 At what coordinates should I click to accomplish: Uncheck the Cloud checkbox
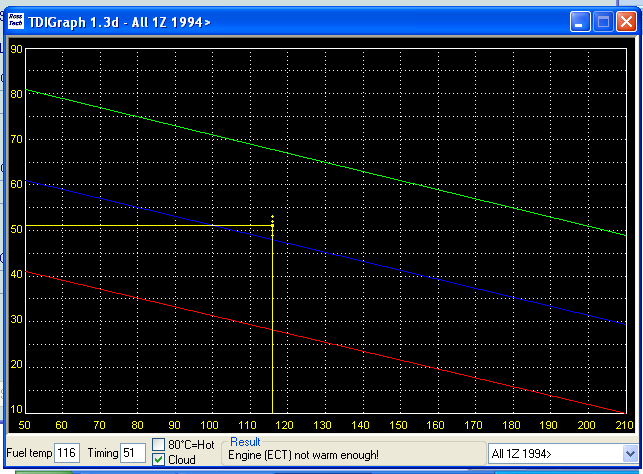pos(158,460)
